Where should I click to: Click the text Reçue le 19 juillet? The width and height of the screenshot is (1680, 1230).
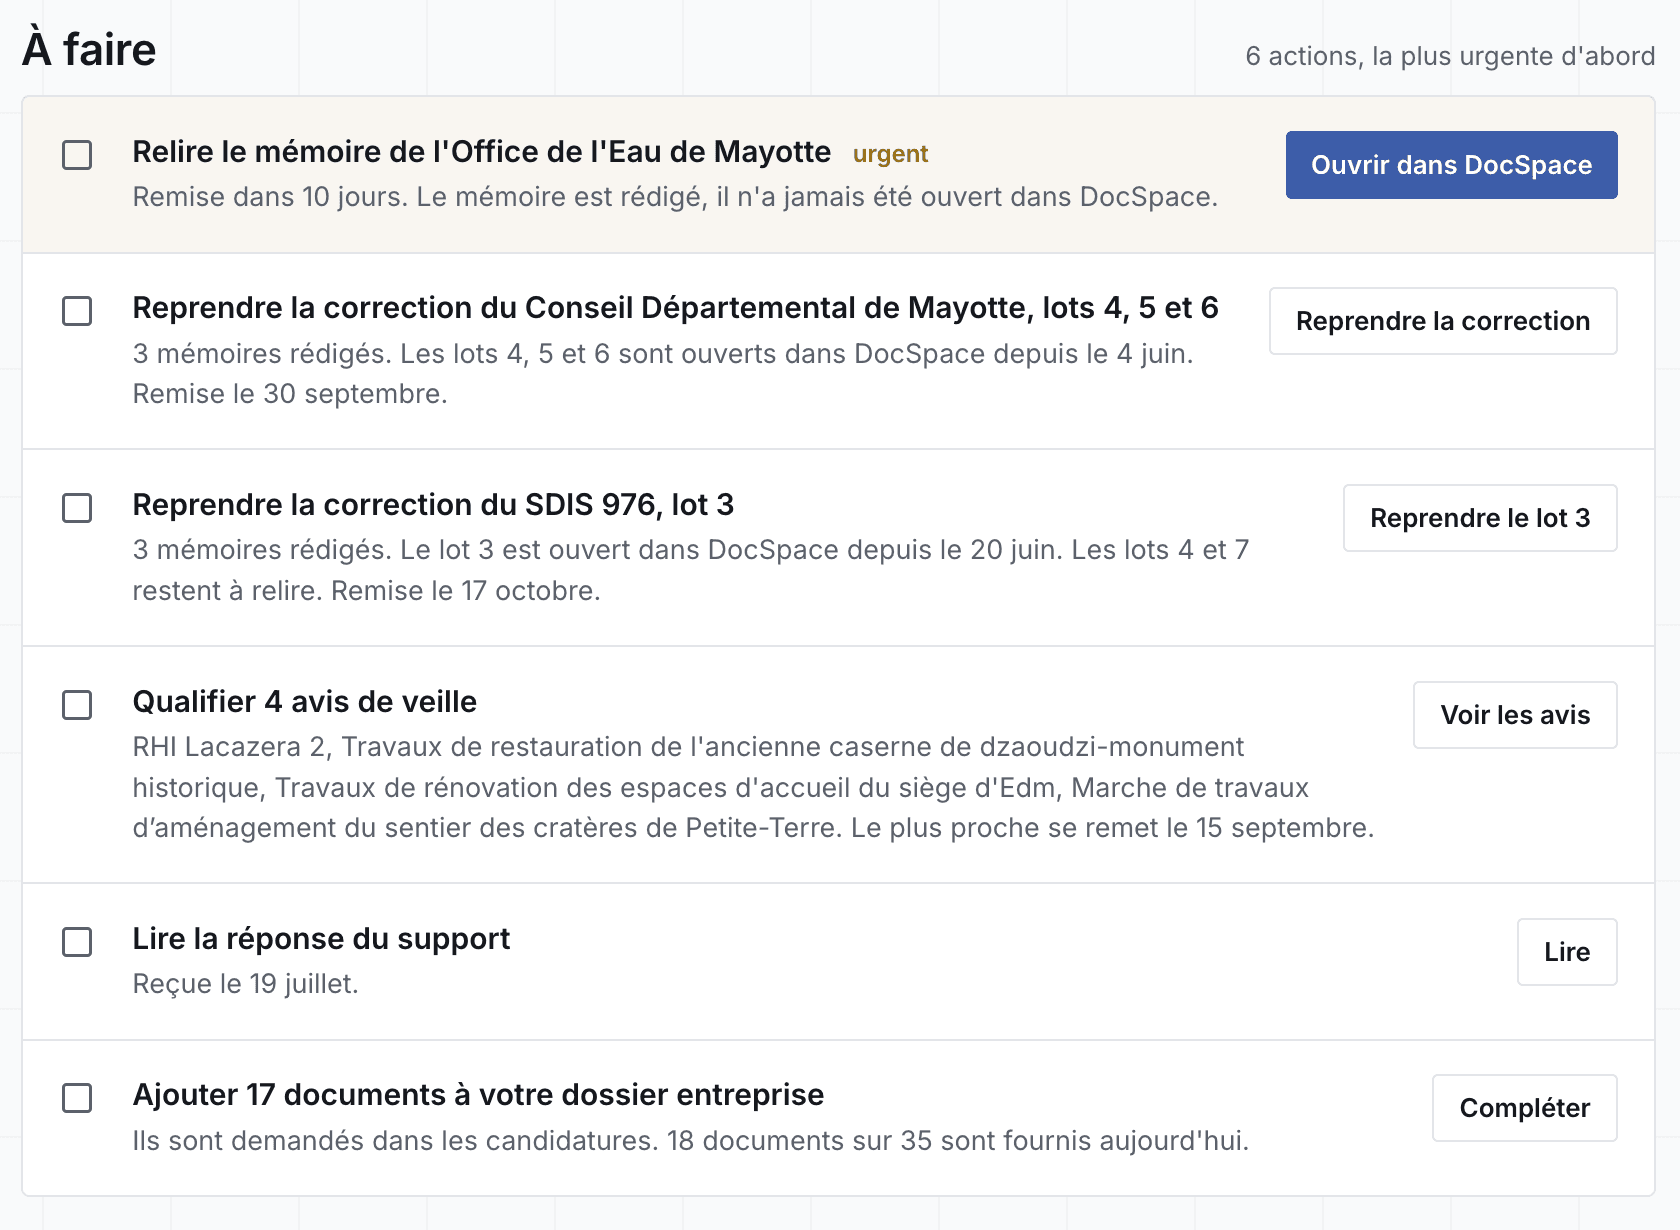pos(245,984)
